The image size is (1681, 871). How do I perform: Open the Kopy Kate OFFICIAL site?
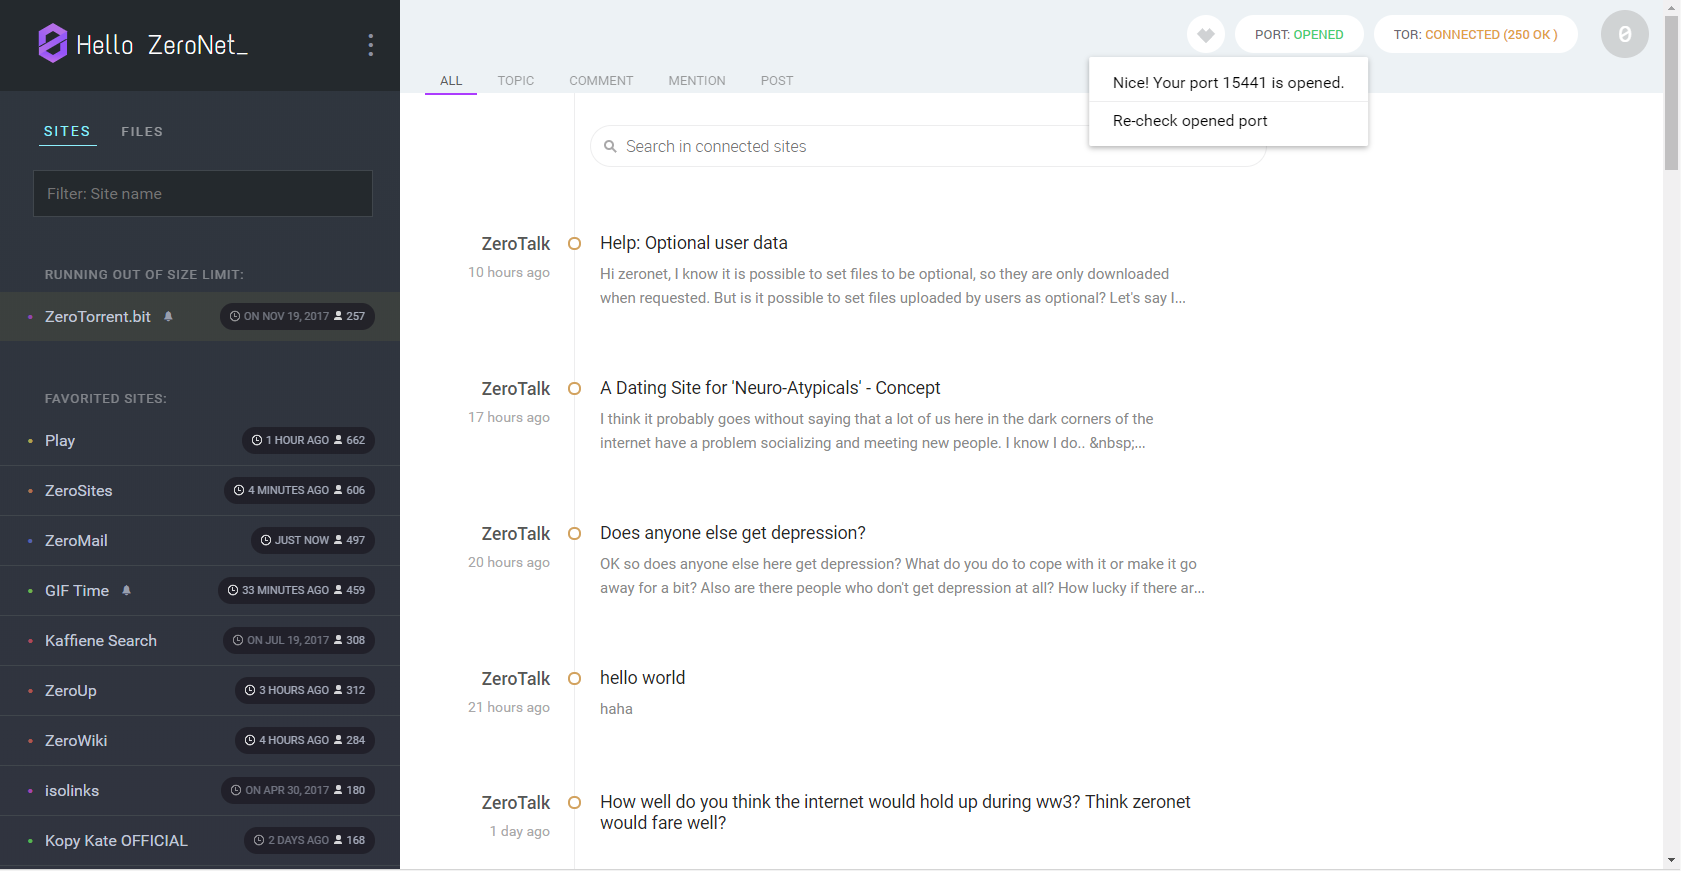tap(116, 840)
